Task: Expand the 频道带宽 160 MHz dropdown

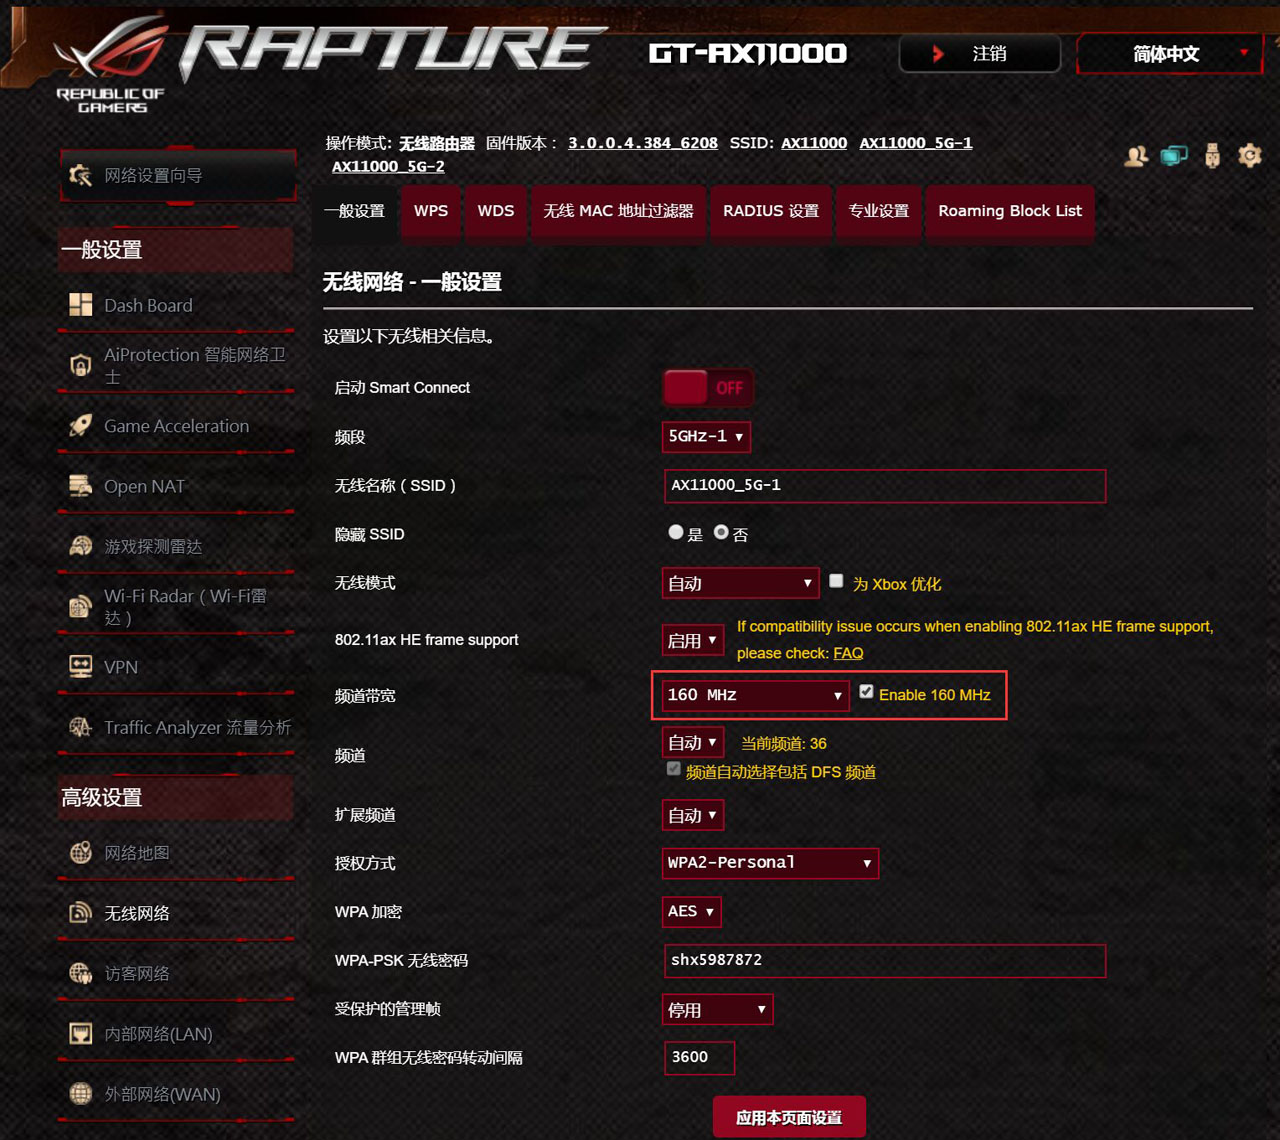Action: pyautogui.click(x=755, y=695)
